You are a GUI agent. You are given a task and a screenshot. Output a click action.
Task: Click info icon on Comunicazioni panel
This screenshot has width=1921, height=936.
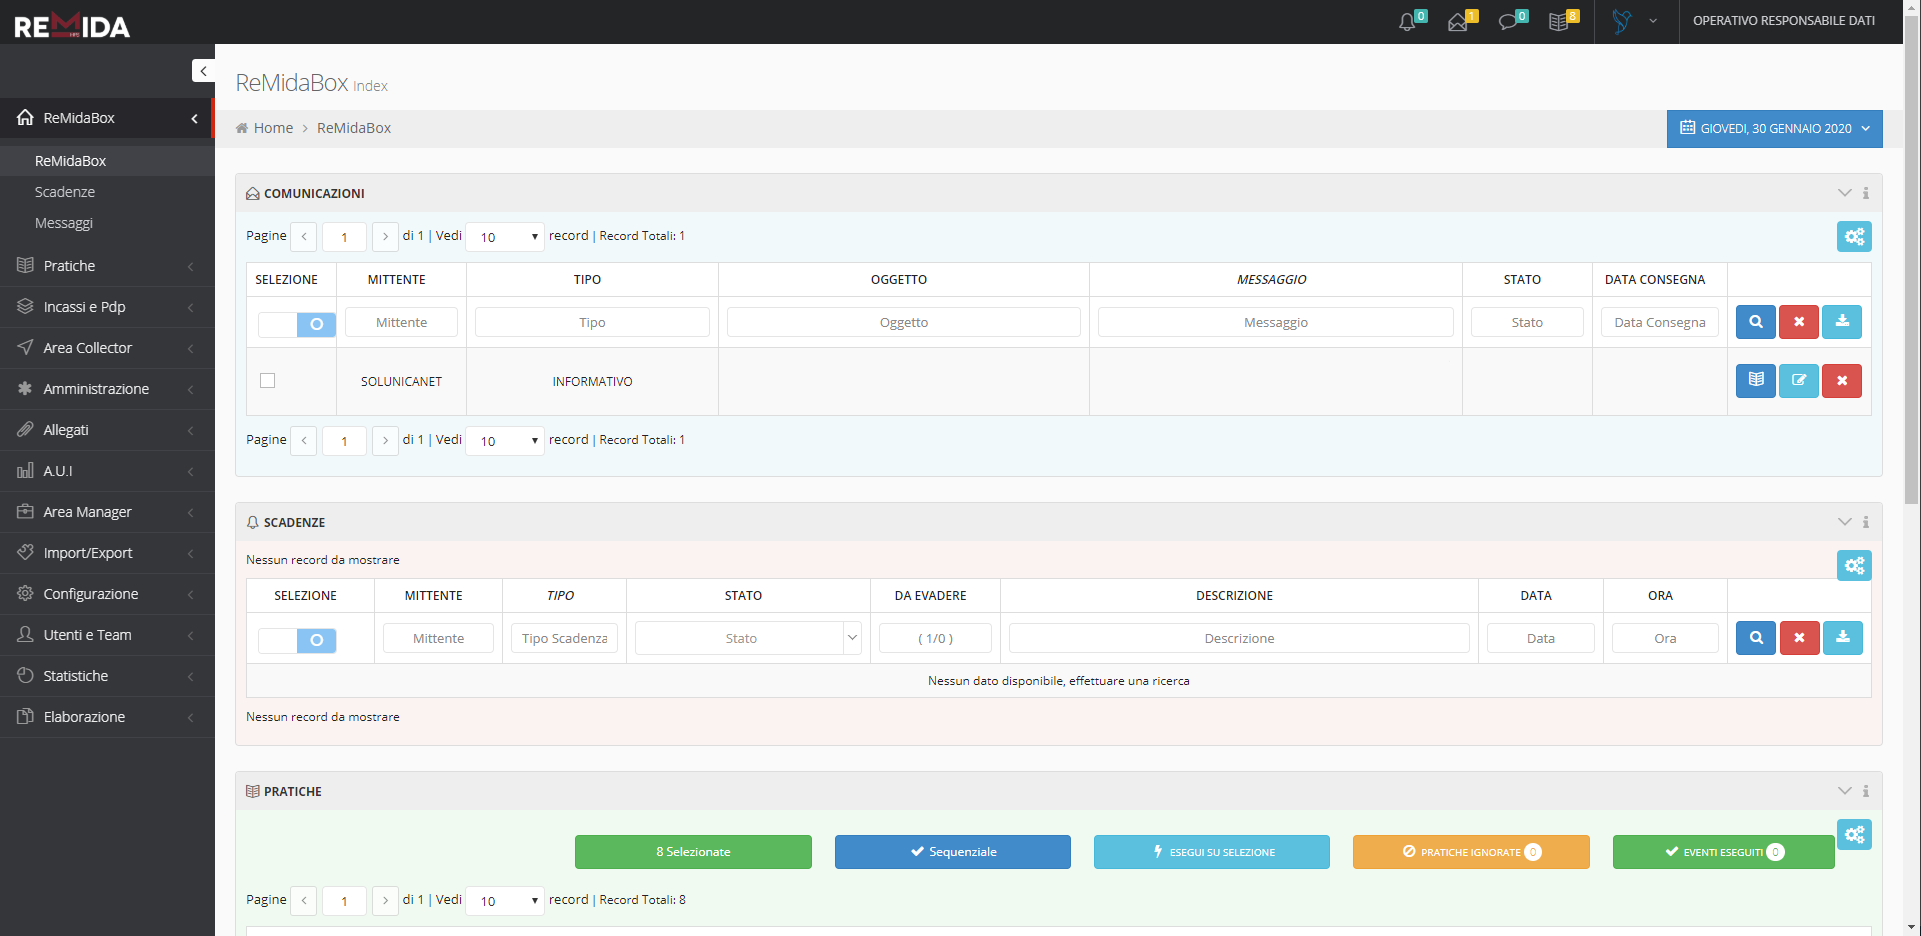point(1866,193)
